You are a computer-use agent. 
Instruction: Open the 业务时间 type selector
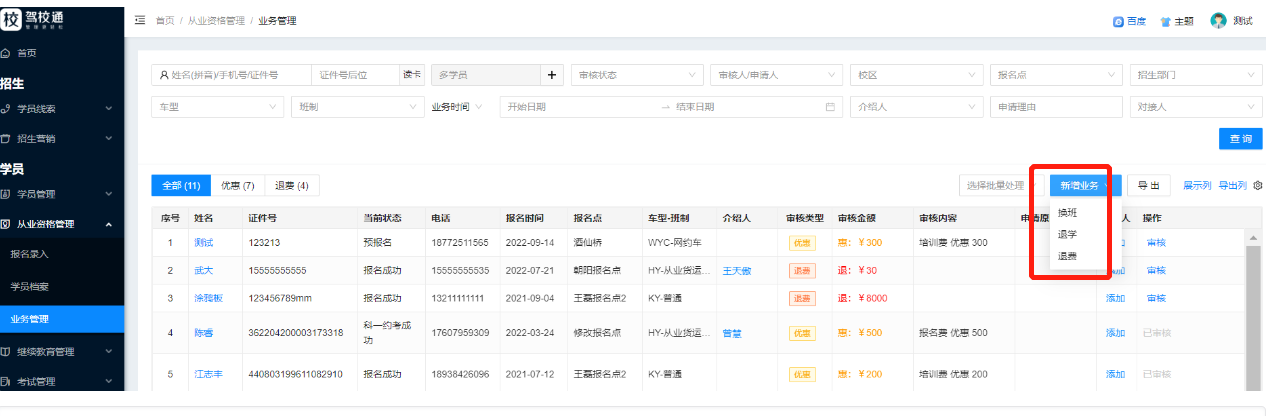(458, 107)
